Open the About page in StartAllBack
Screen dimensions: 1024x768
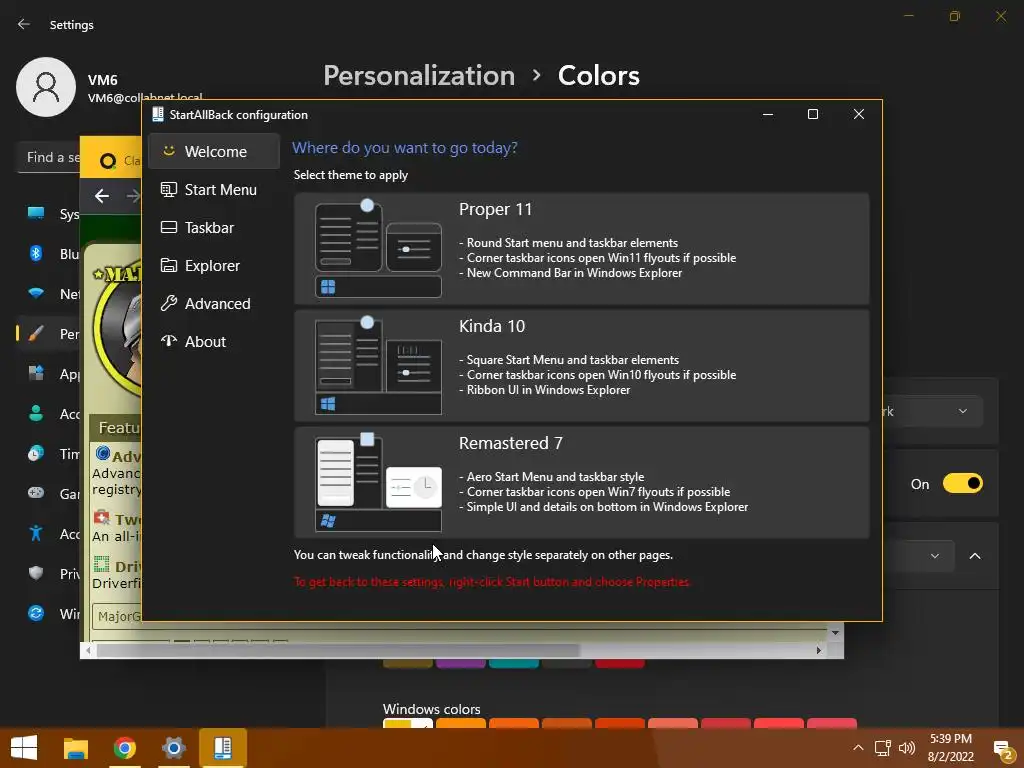click(214, 341)
